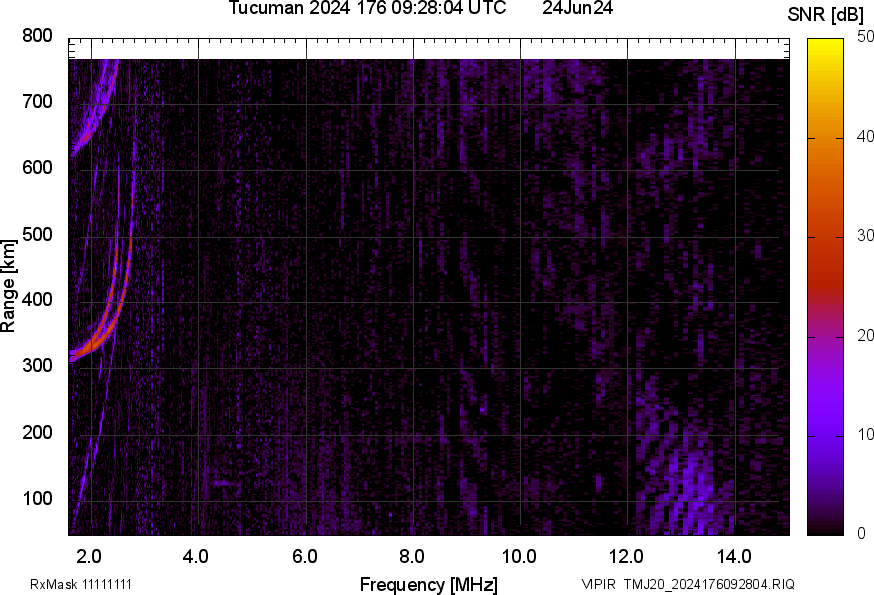The height and width of the screenshot is (595, 874).
Task: Click the range tick label '300'
Action: click(37, 365)
